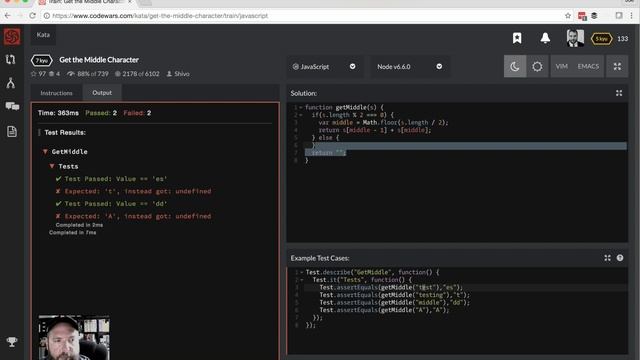Open the JavaScript language dropdown
Image resolution: width=640 pixels, height=360 pixels.
(324, 67)
